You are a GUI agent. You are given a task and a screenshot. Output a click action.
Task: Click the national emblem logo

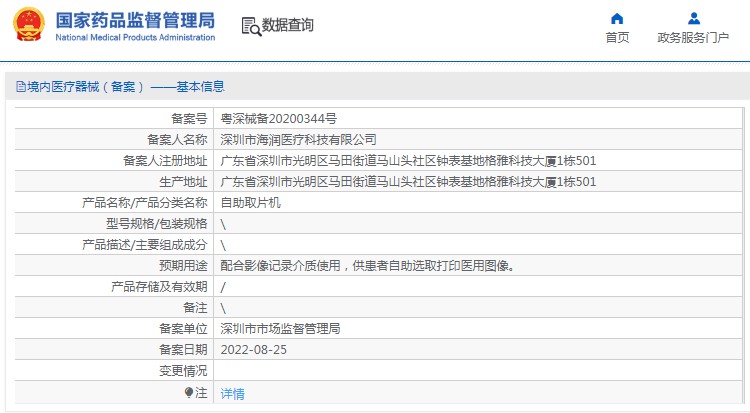(29, 24)
